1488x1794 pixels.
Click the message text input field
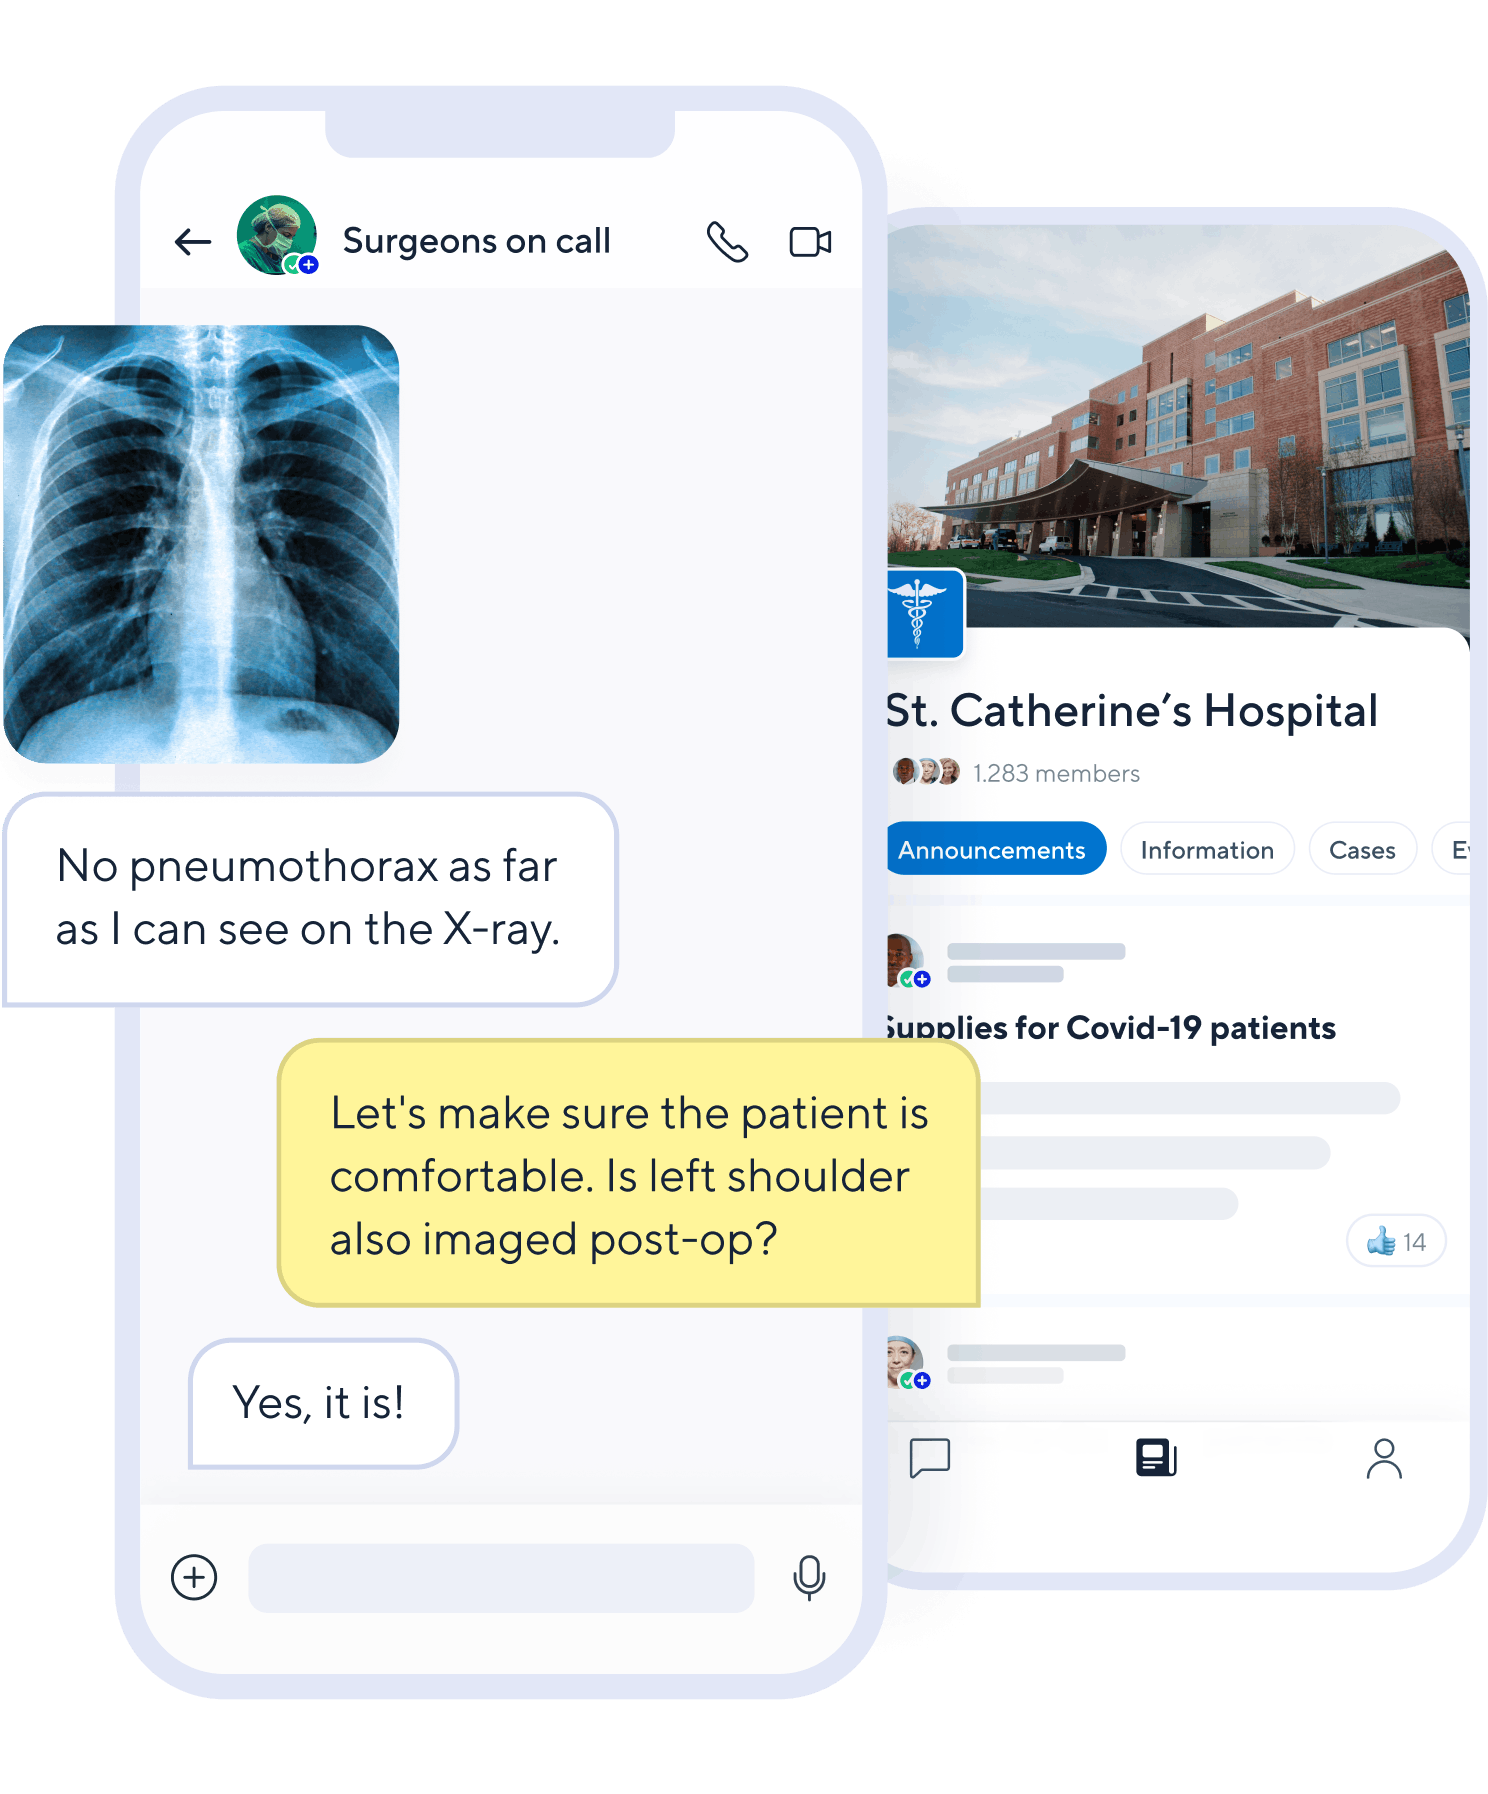click(x=501, y=1577)
